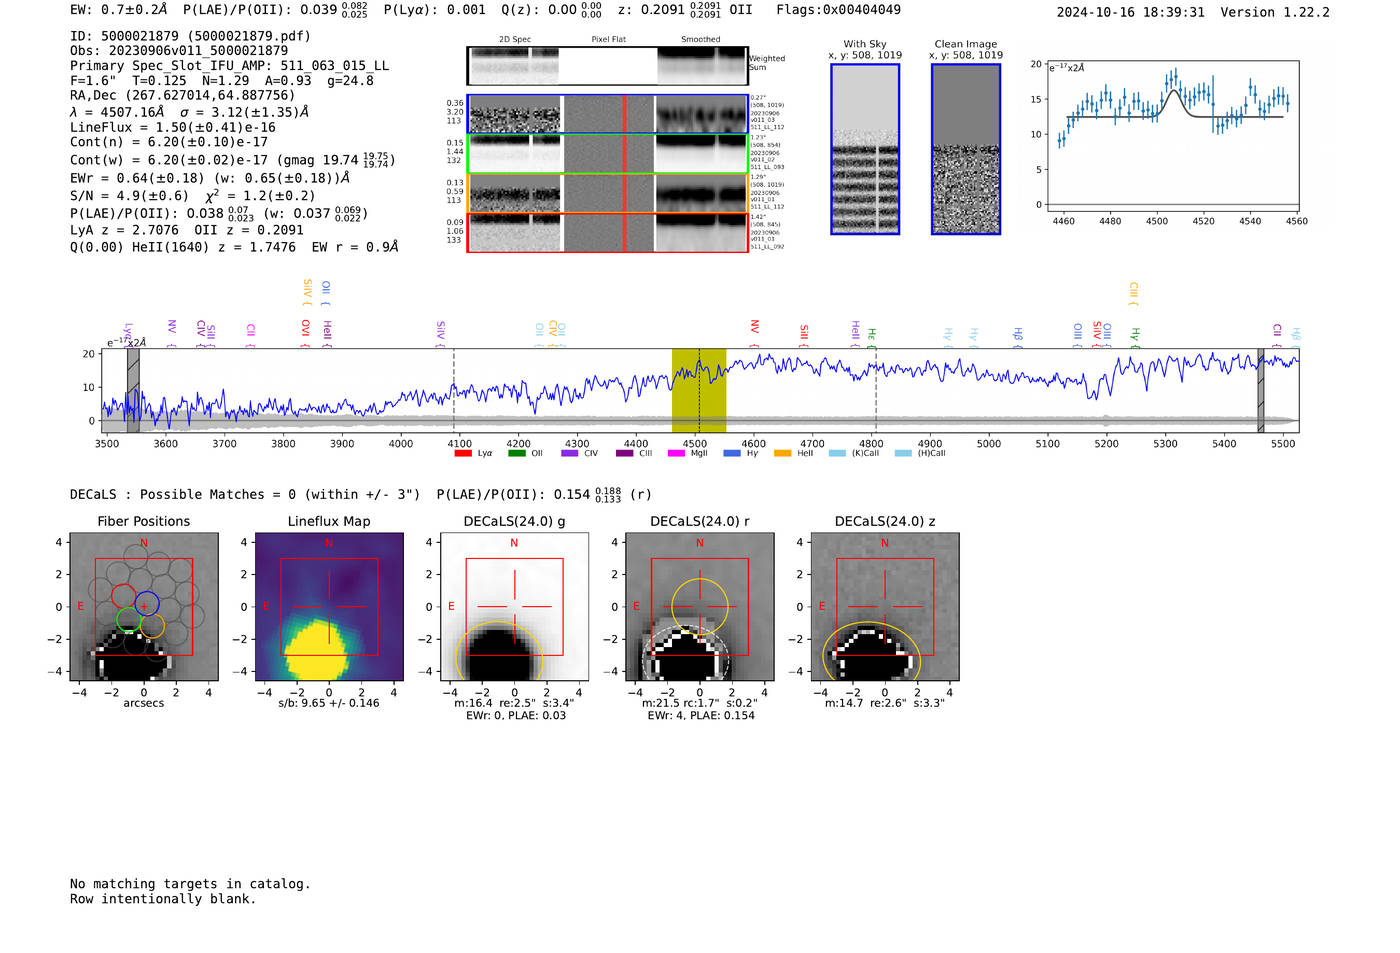
Task: Click the green fiber circle in Fiber Positions
Action: (x=128, y=620)
